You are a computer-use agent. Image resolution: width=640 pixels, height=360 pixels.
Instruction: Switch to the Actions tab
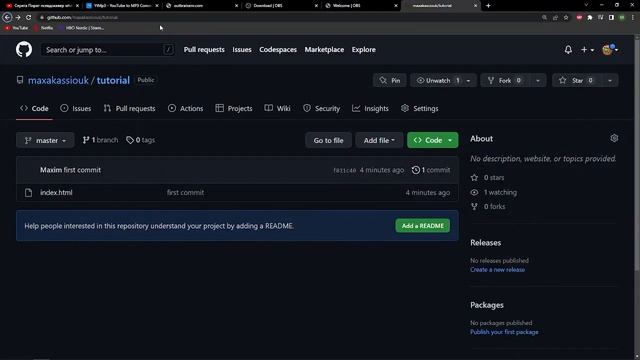coord(185,108)
